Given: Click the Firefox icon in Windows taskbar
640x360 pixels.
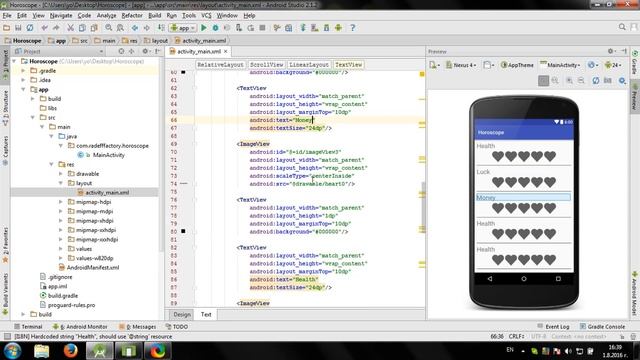Looking at the screenshot, I should pos(71,351).
